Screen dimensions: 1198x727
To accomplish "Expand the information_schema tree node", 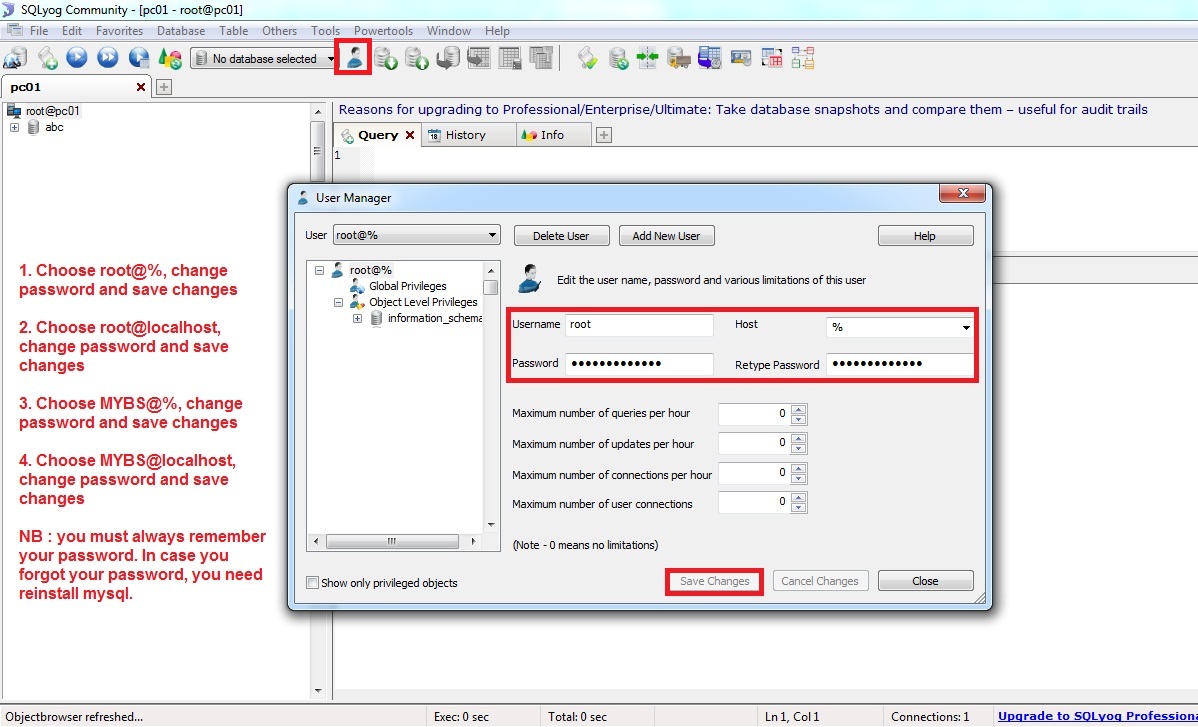I will [x=357, y=319].
